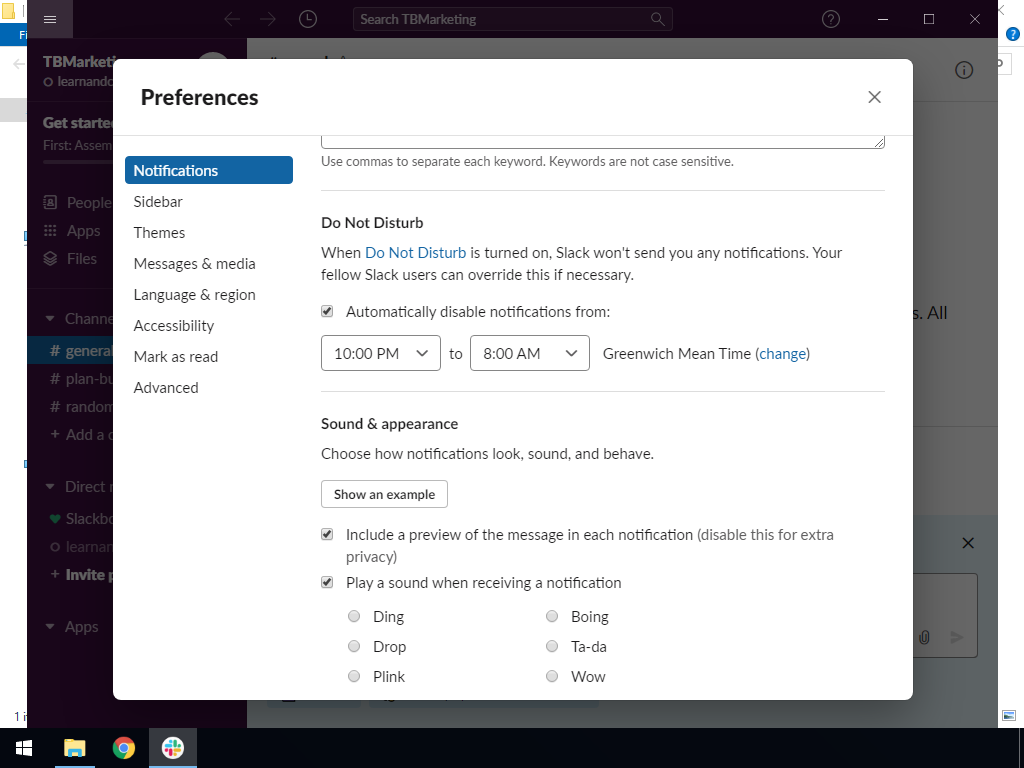Click the channel details info icon

click(964, 70)
